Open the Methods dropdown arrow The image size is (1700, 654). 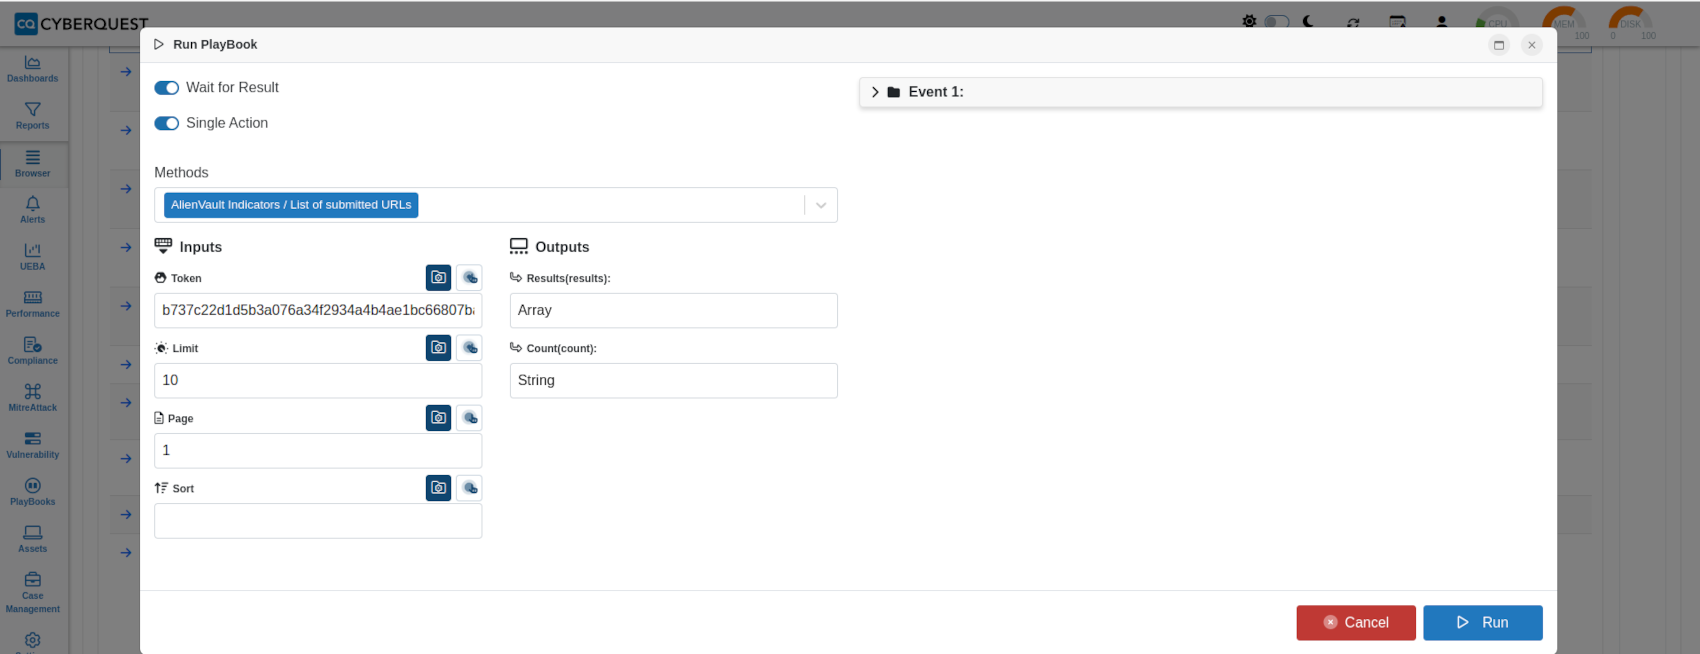[821, 205]
